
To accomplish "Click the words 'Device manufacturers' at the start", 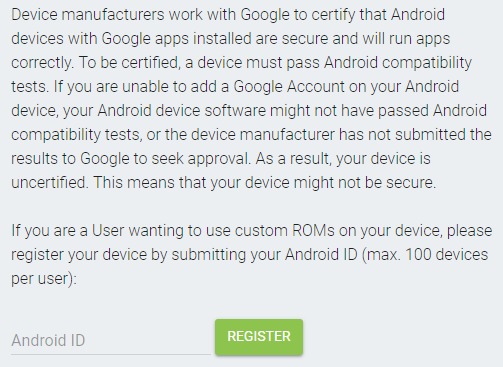I will point(88,15).
